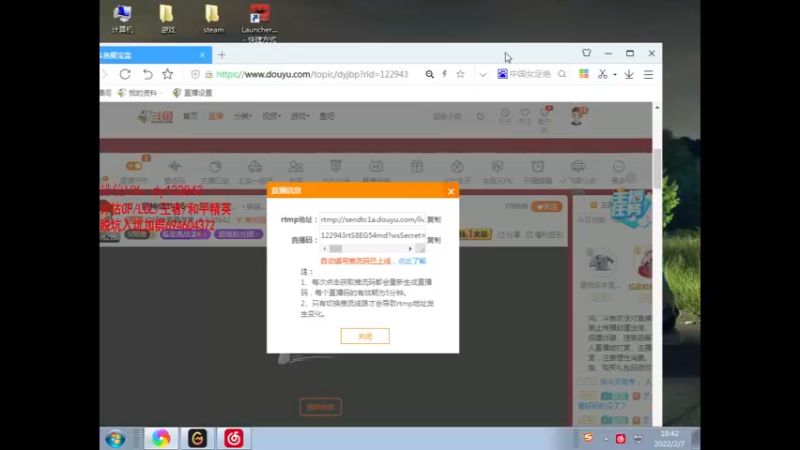The width and height of the screenshot is (800, 450).
Task: Close the current browser tab
Action: [202, 55]
